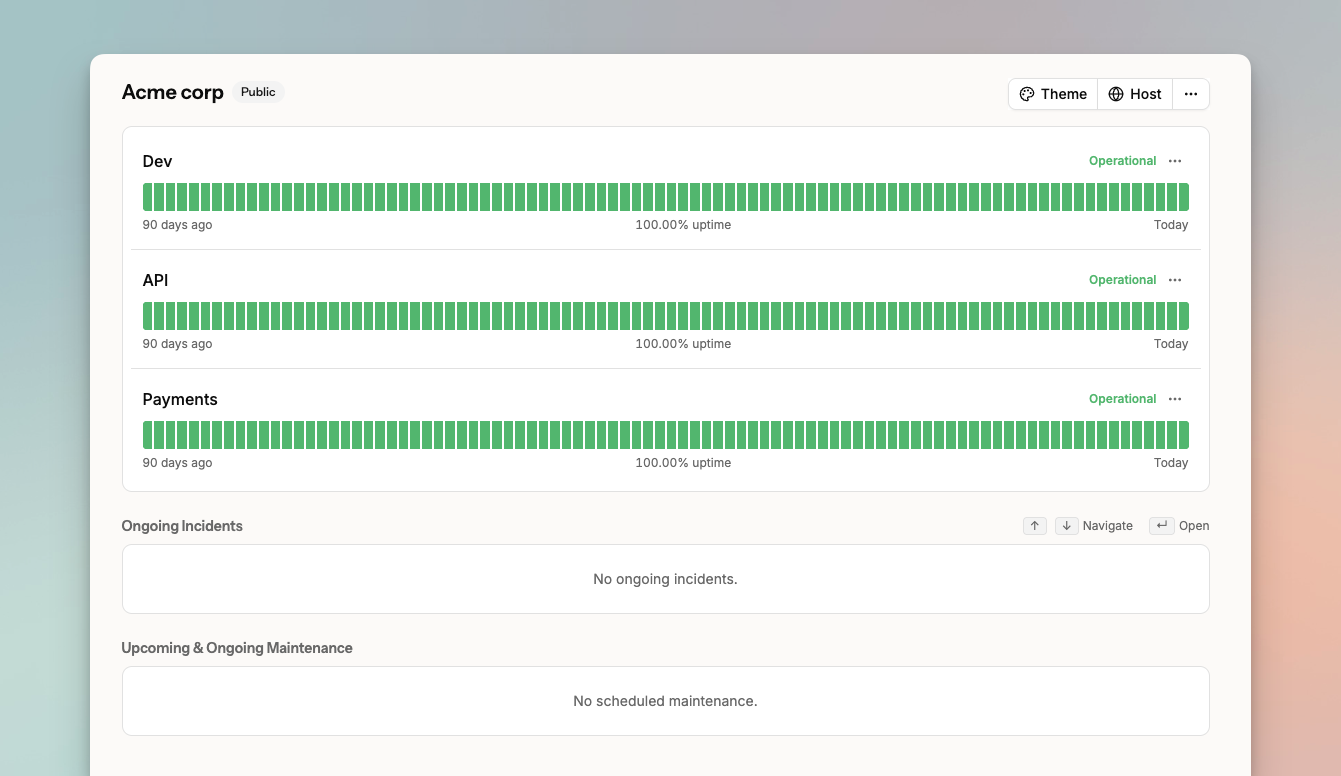Open the Payments monitor options menu

tap(1175, 399)
